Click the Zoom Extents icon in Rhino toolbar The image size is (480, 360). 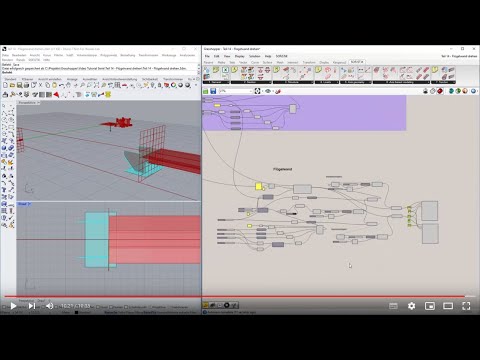96,85
